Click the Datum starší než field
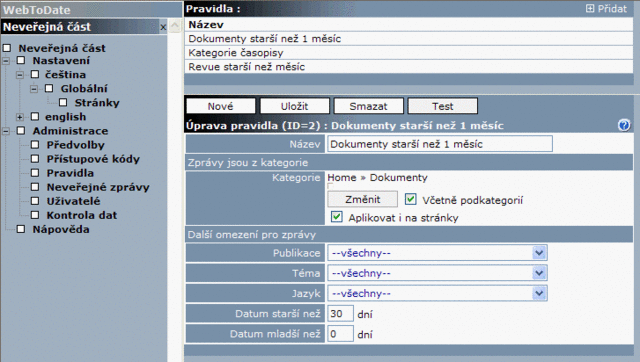Viewport: 640px width, 362px height. pos(340,313)
